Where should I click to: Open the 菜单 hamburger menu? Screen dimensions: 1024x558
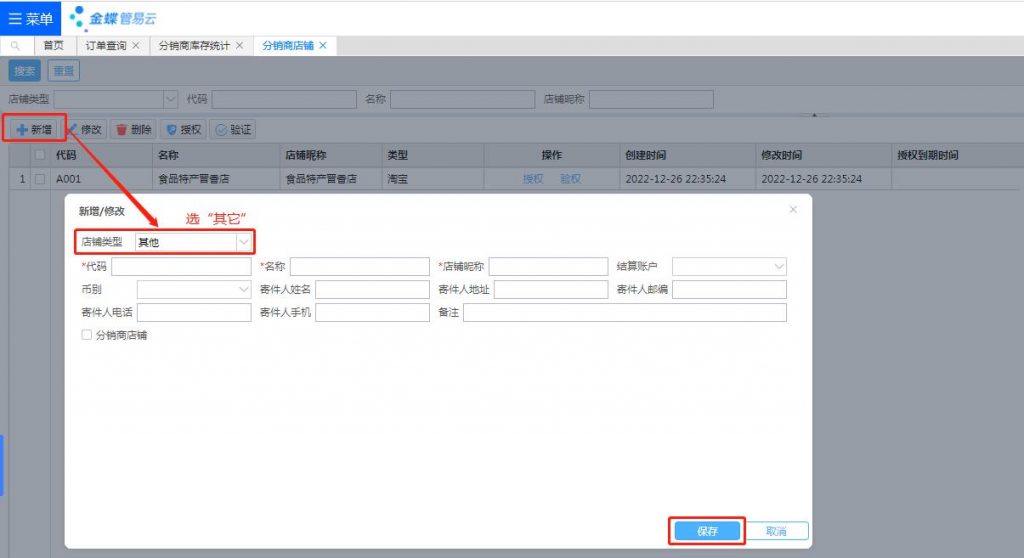tap(30, 18)
